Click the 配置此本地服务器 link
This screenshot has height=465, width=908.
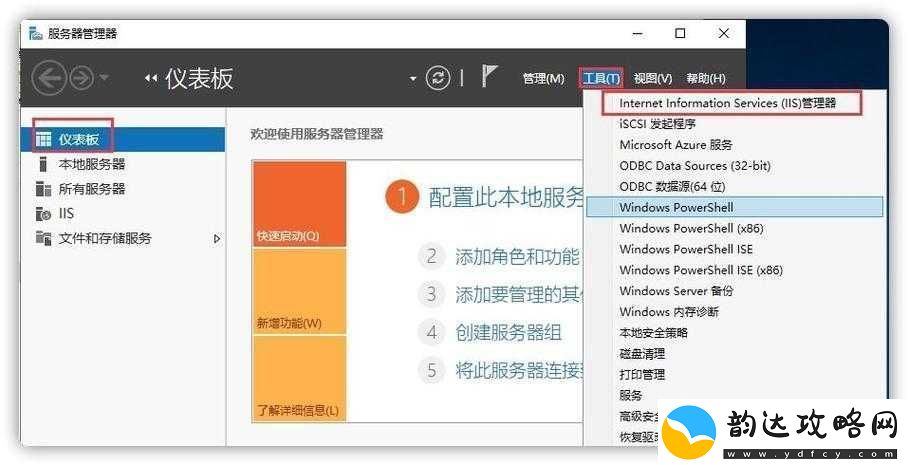click(505, 197)
